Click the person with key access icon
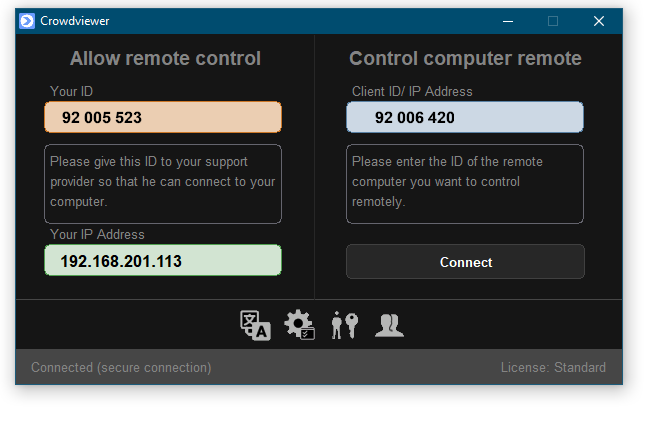 click(345, 325)
